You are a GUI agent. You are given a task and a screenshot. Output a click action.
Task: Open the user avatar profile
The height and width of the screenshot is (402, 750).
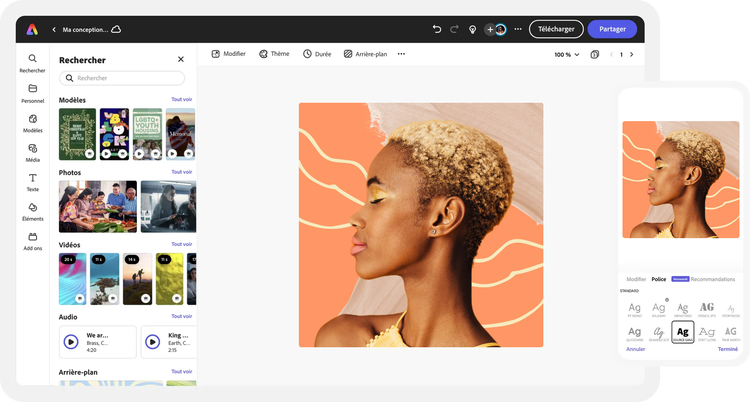(x=501, y=30)
